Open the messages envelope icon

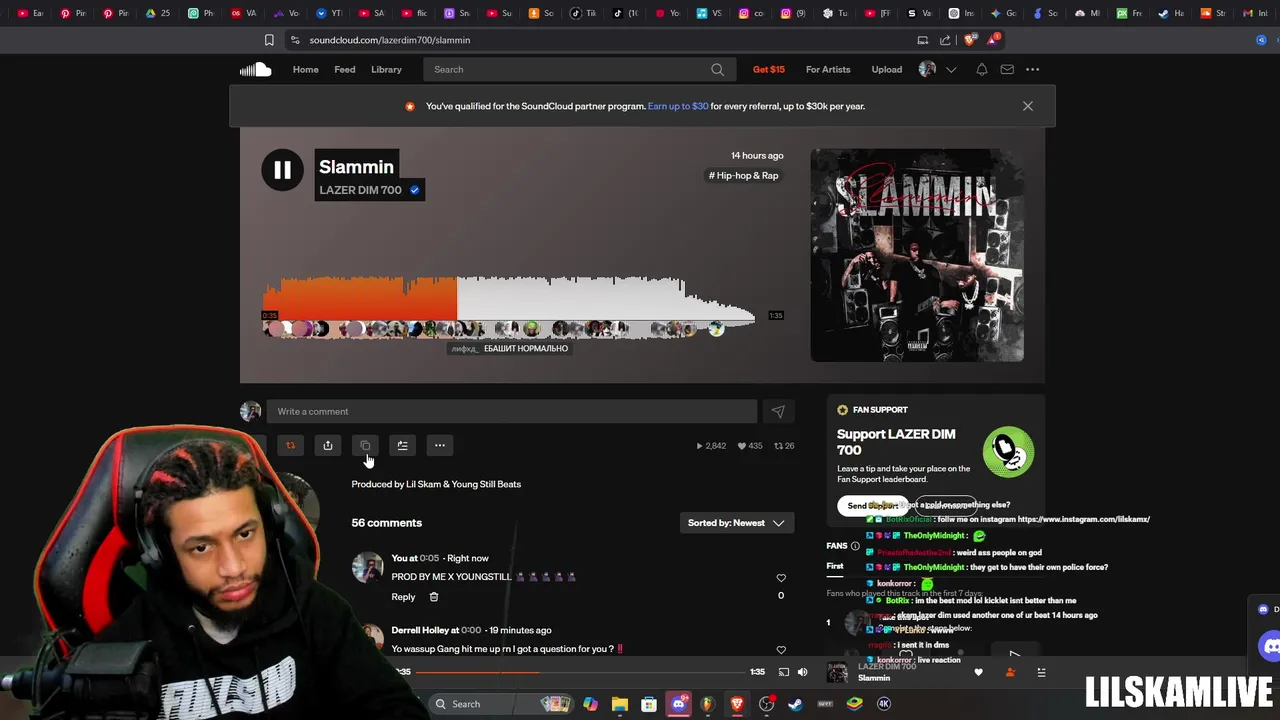pos(1007,69)
